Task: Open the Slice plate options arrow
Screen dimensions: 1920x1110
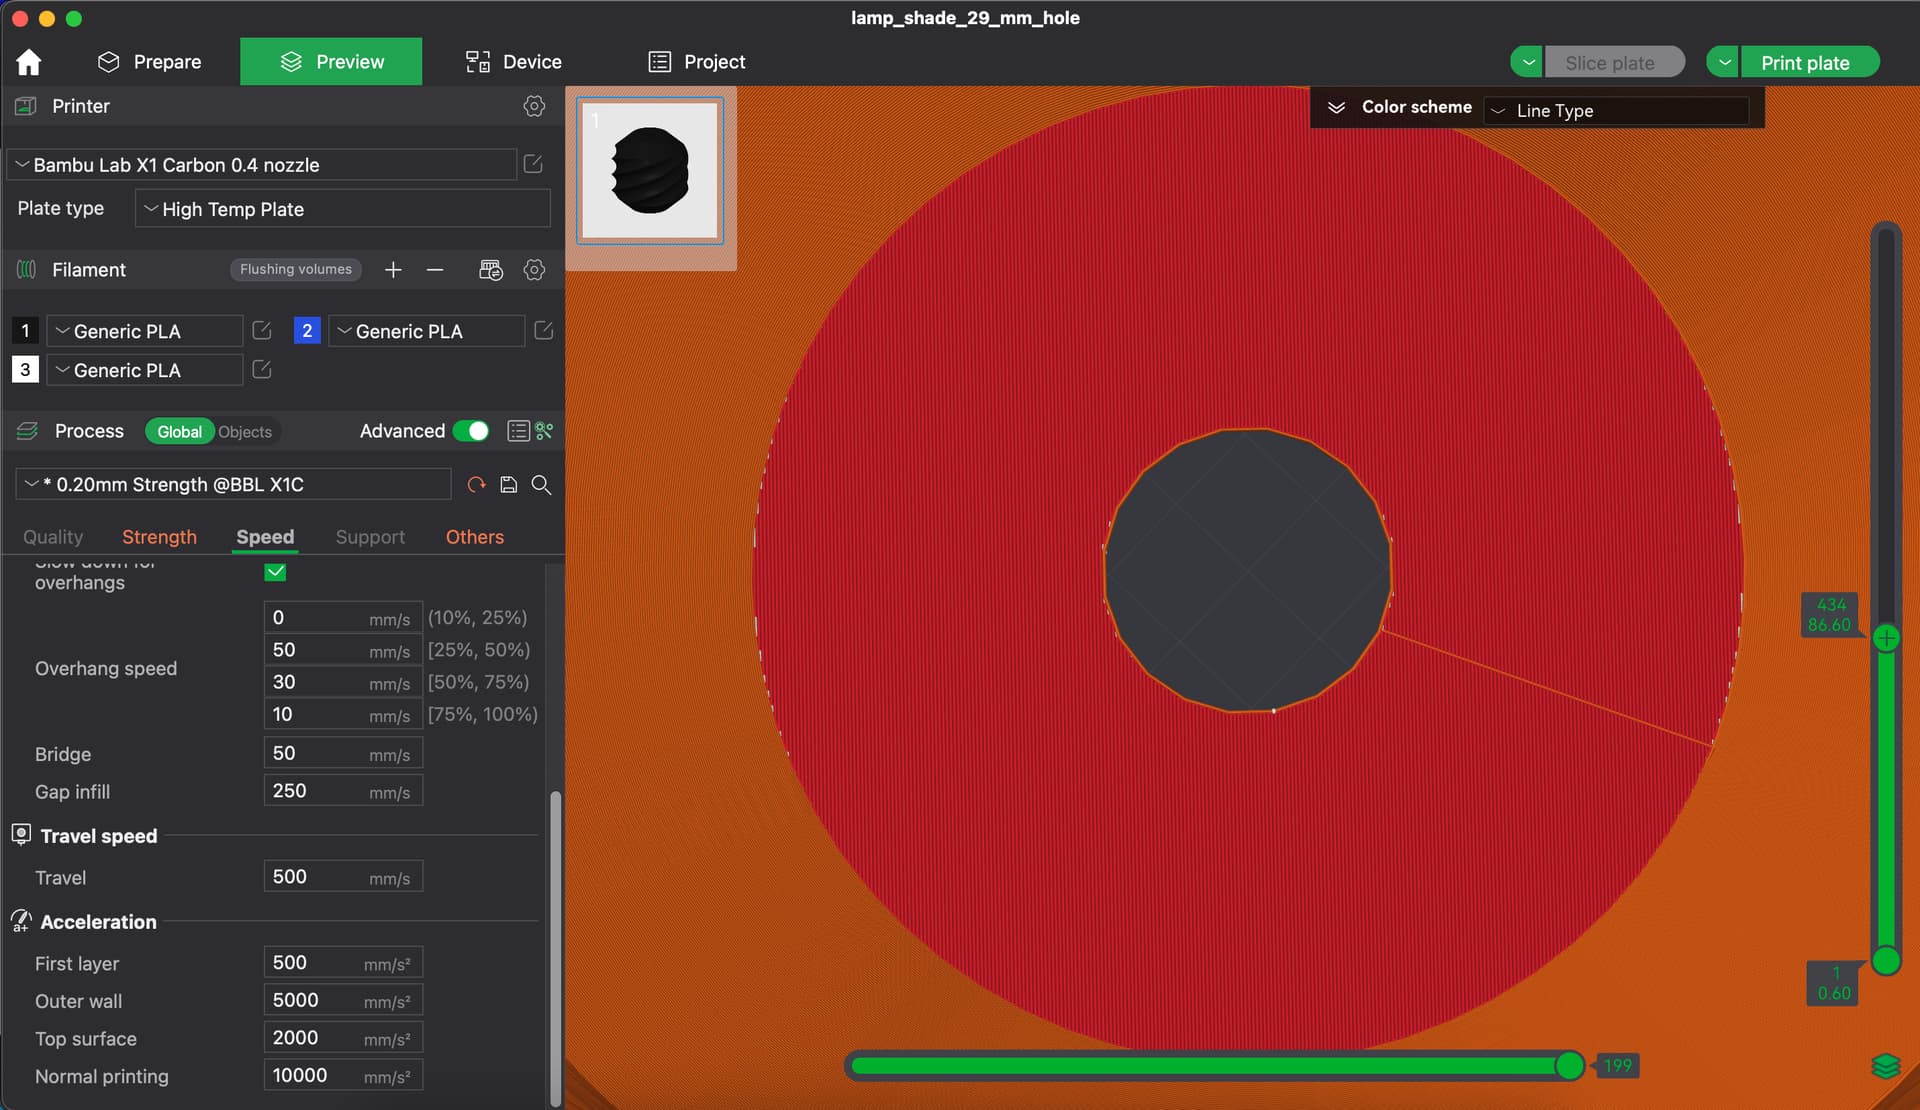Action: coord(1527,62)
